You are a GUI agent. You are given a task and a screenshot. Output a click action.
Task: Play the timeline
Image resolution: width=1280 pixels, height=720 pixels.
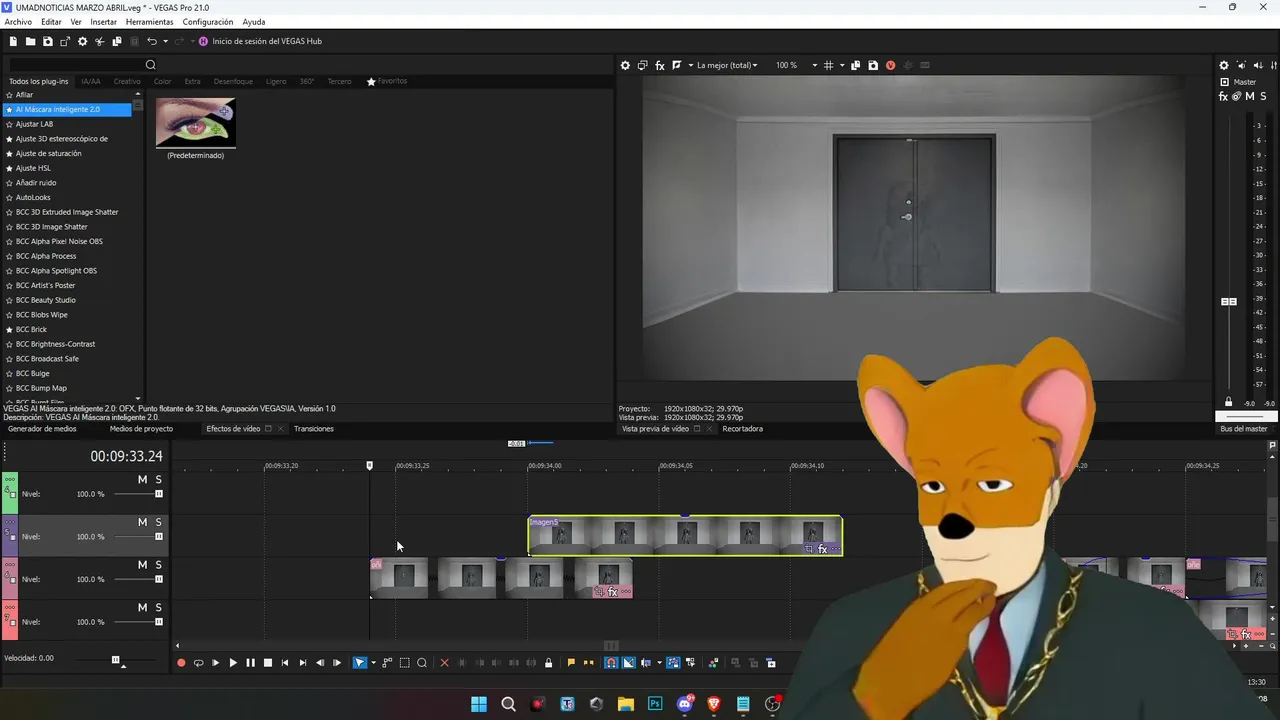click(233, 663)
